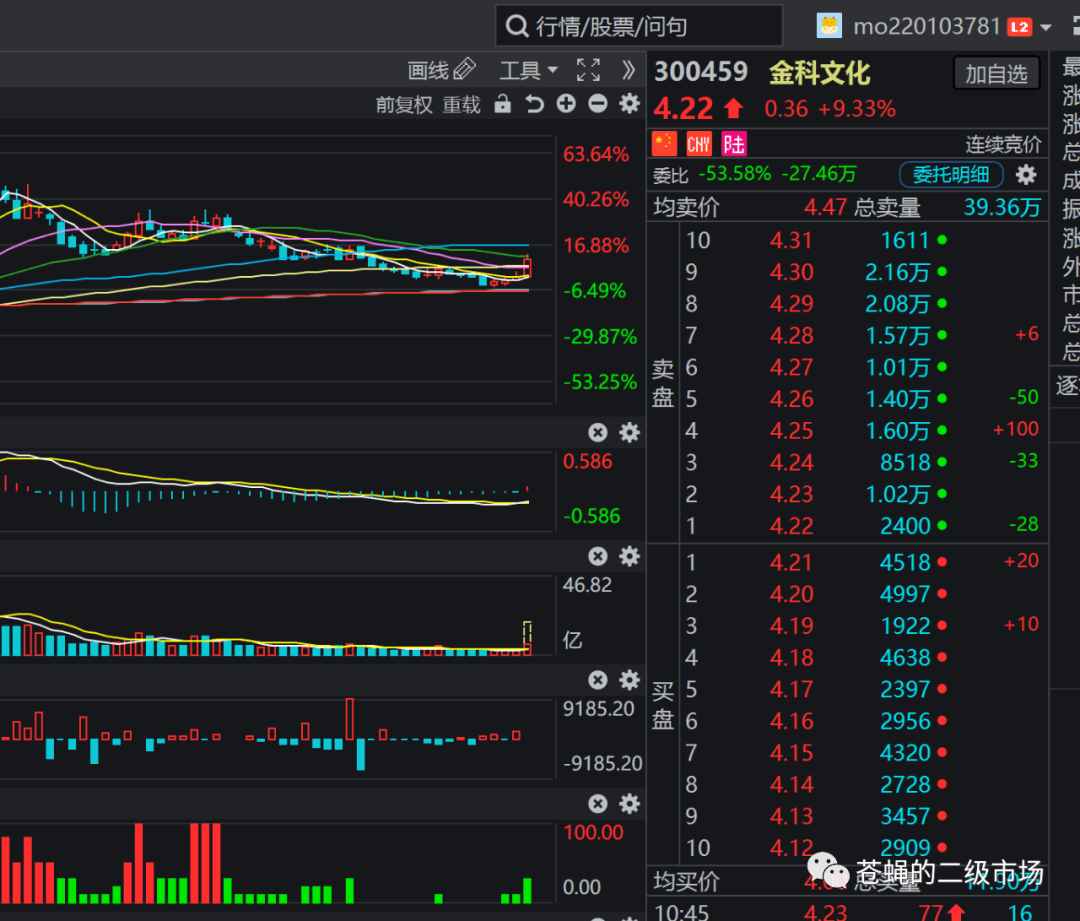1080x921 pixels.
Task: Open the 委托明细 order details button
Action: click(951, 175)
